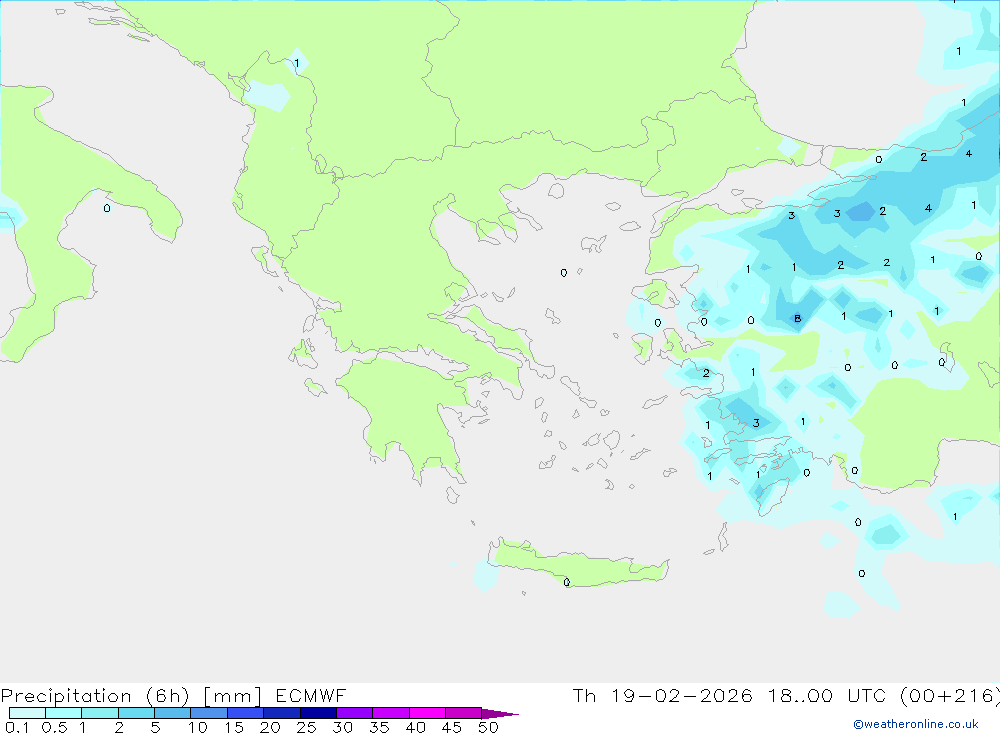Image resolution: width=1000 pixels, height=733 pixels.
Task: Select the 5–10 mm legend color swatch
Action: coord(173,713)
